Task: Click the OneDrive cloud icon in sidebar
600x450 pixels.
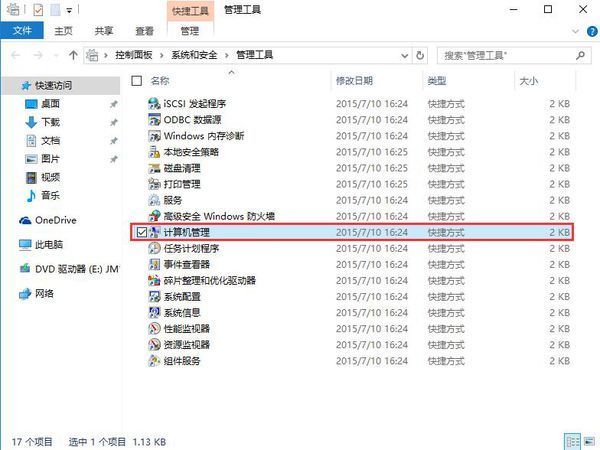Action: tap(25, 220)
